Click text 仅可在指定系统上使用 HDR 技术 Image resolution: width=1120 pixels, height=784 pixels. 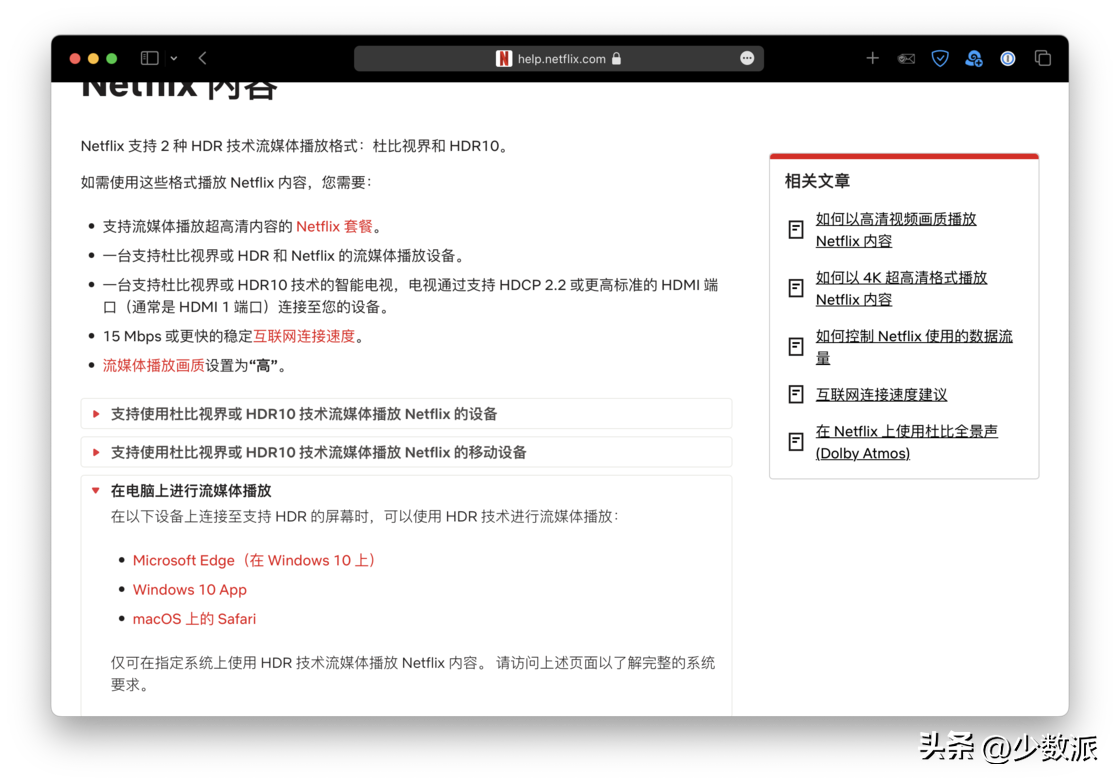click(413, 673)
